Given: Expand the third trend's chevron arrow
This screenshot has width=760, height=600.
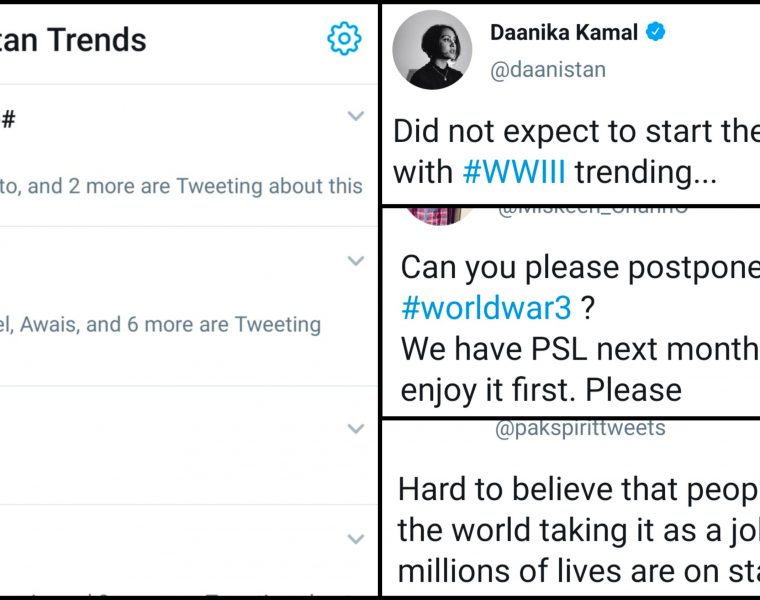Looking at the screenshot, I should pyautogui.click(x=356, y=429).
